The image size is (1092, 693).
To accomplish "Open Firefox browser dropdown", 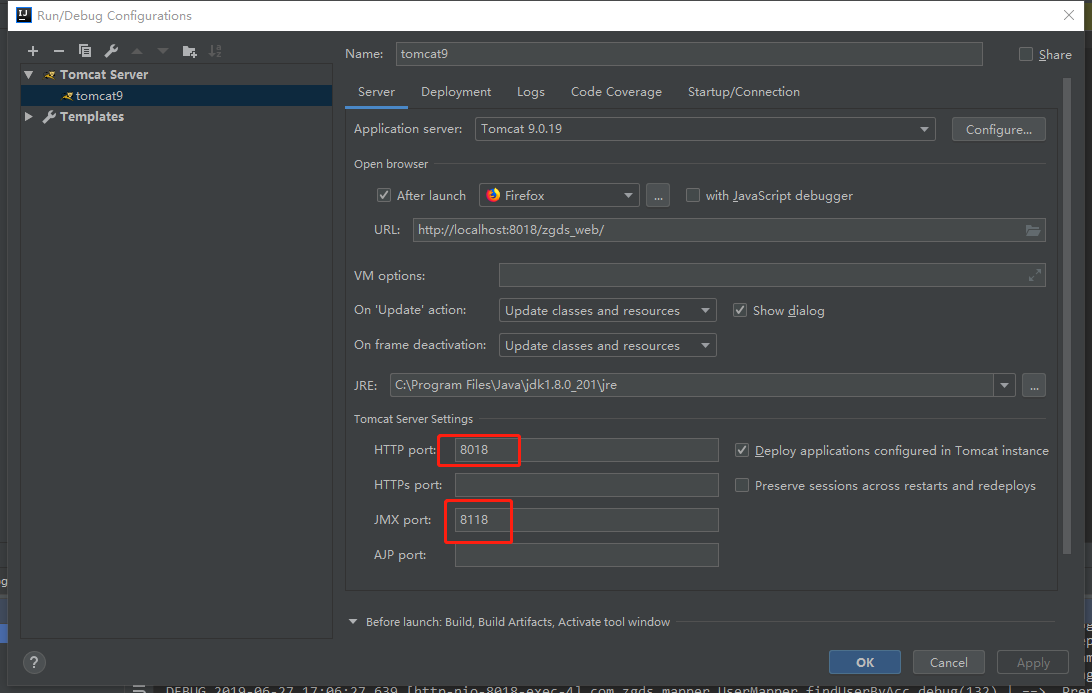I will tap(559, 196).
